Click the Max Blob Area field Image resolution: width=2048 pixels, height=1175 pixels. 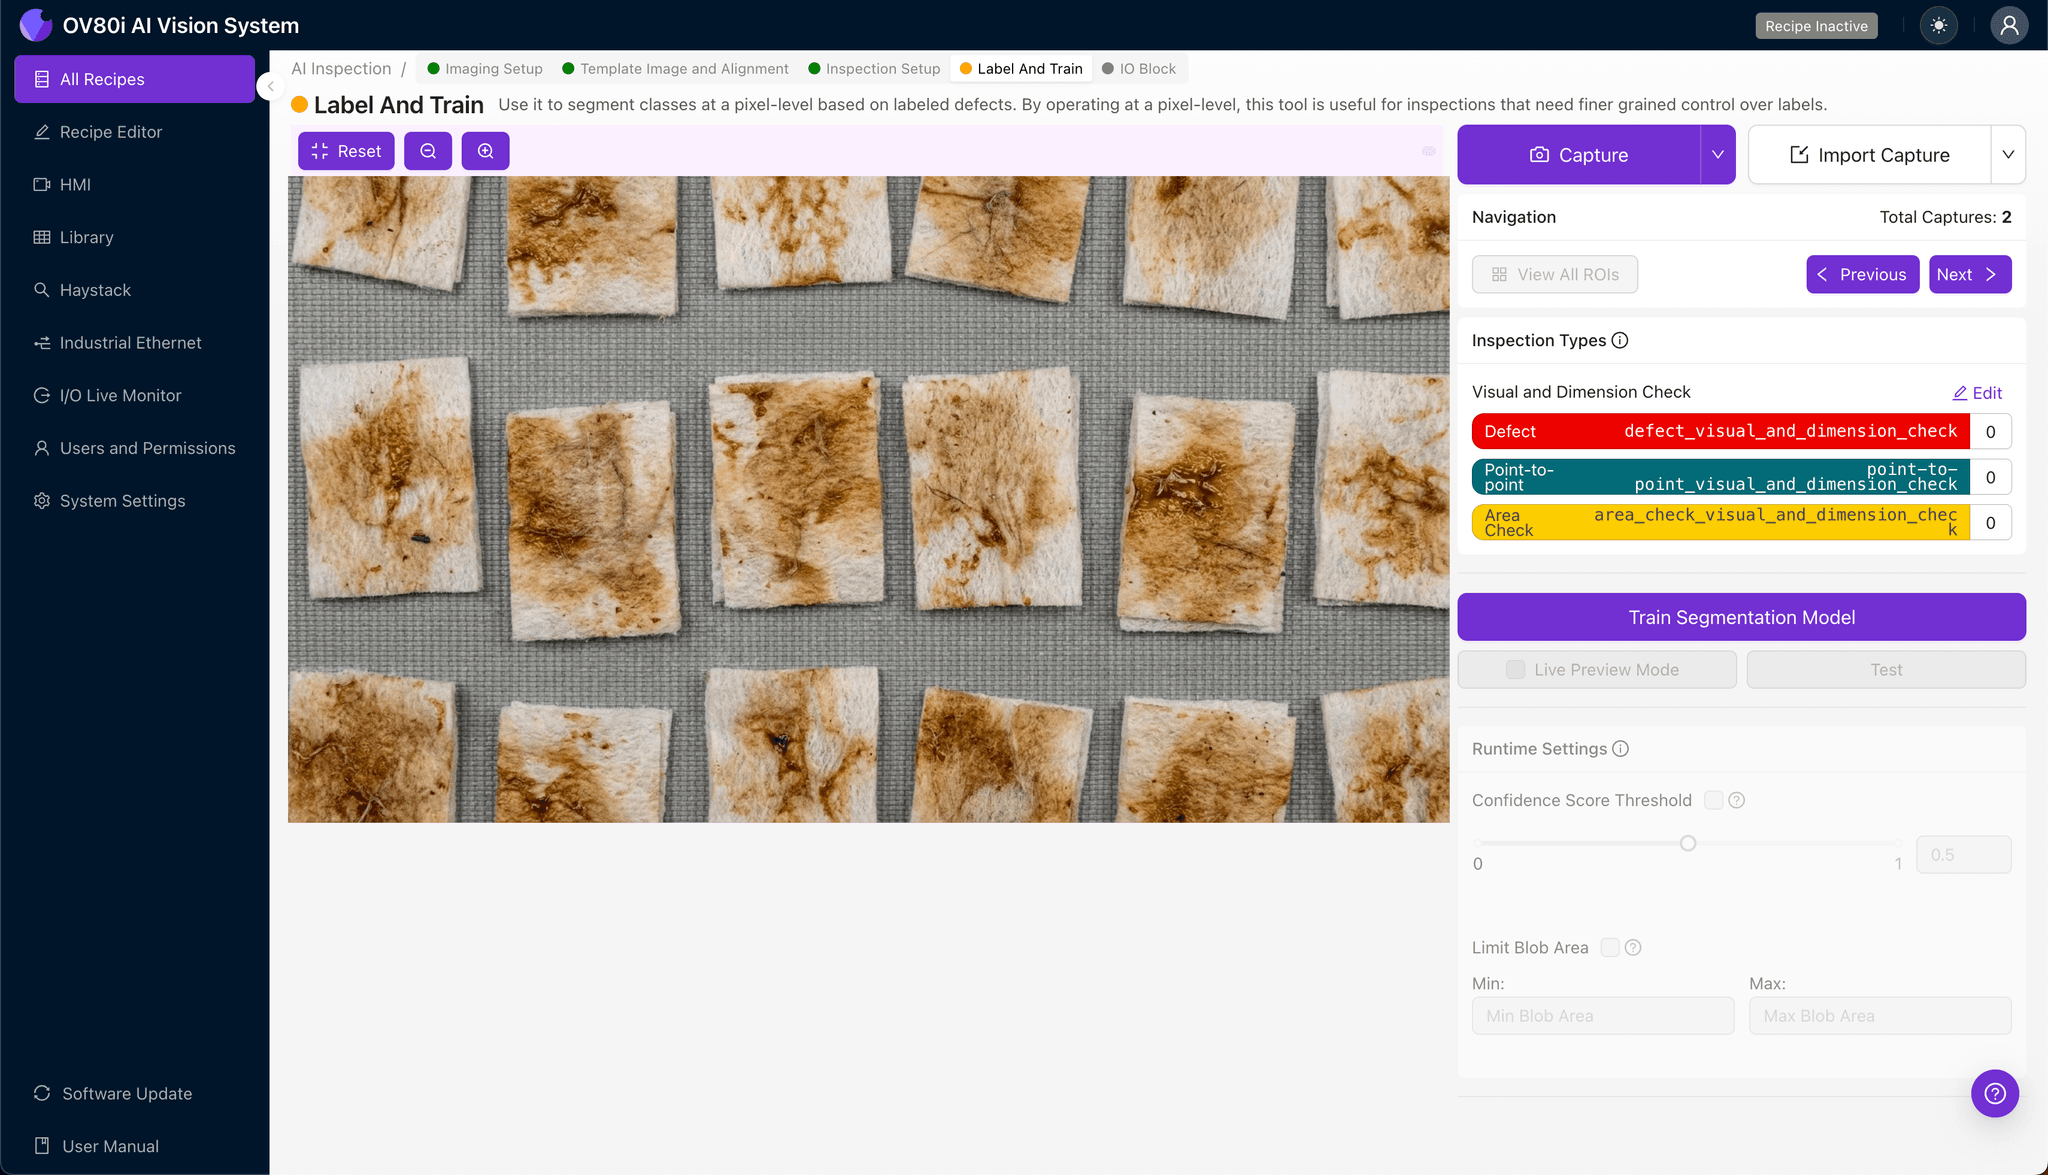(x=1880, y=1016)
